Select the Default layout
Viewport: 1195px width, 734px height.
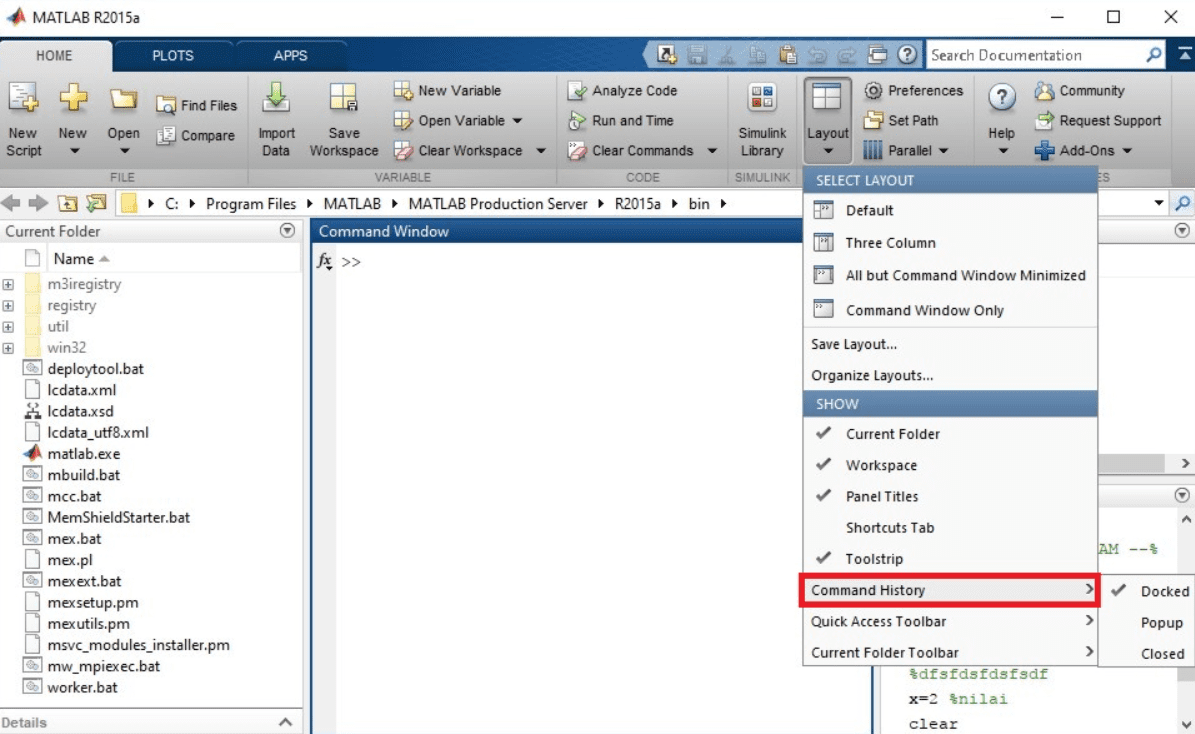tap(950, 210)
